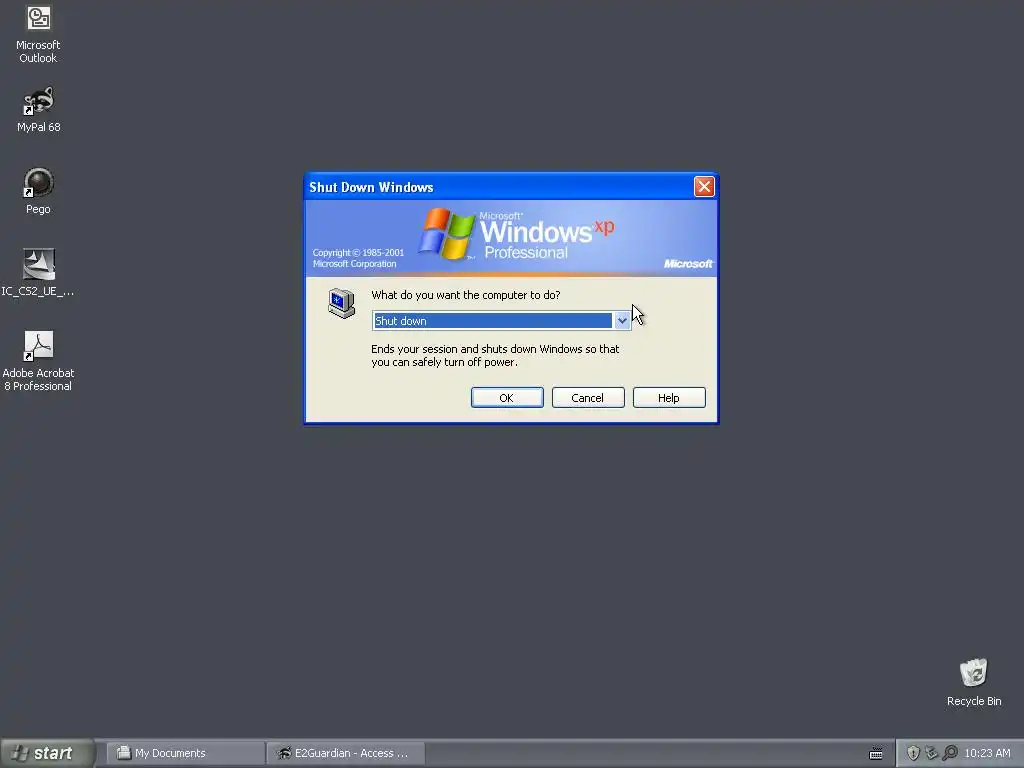This screenshot has height=768, width=1024.
Task: Click Cancel in Shut Down Windows dialog
Action: (x=588, y=398)
